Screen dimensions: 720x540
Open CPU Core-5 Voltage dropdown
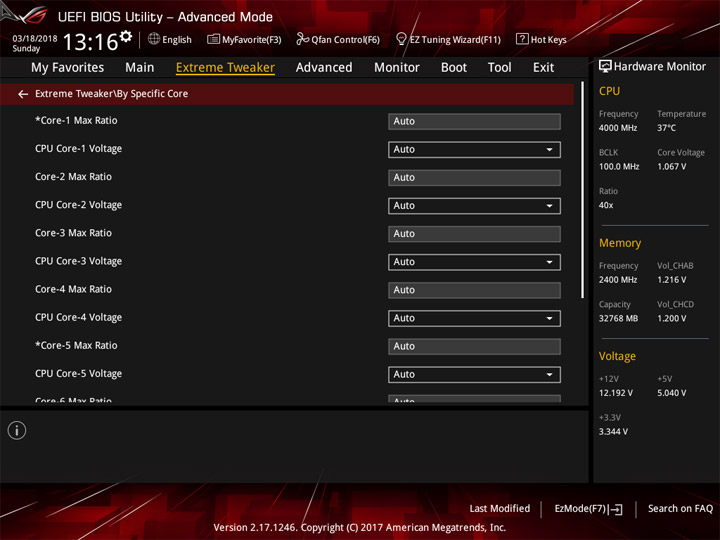474,375
